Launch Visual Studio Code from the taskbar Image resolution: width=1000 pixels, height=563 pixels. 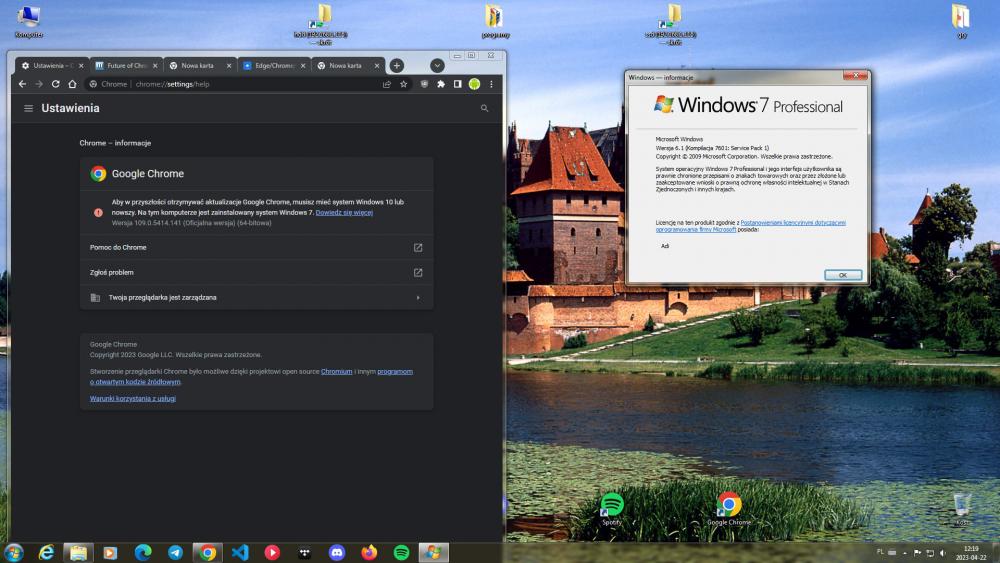click(239, 552)
